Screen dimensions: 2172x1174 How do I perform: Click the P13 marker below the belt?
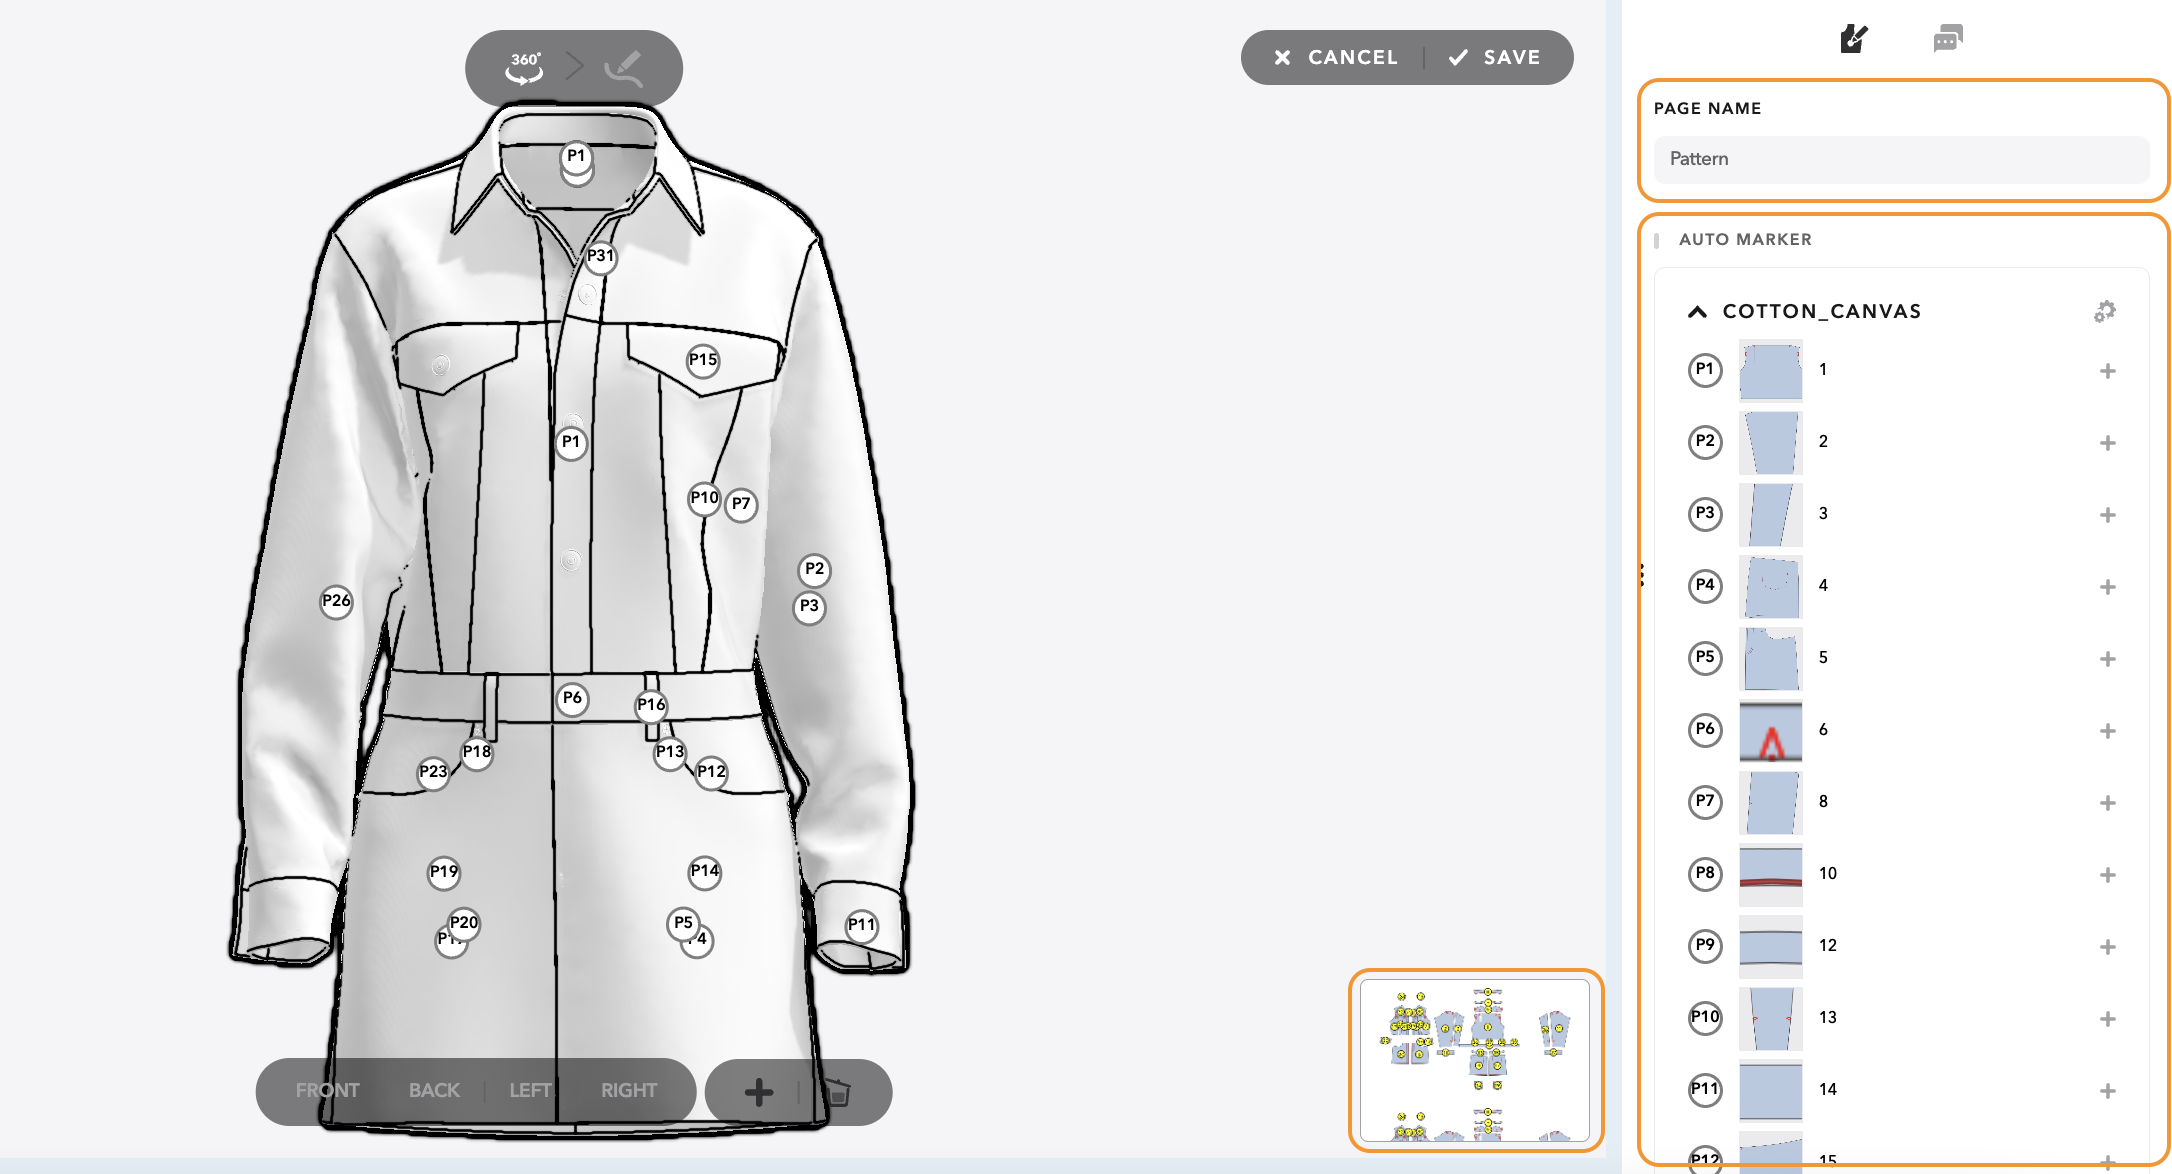pos(670,753)
